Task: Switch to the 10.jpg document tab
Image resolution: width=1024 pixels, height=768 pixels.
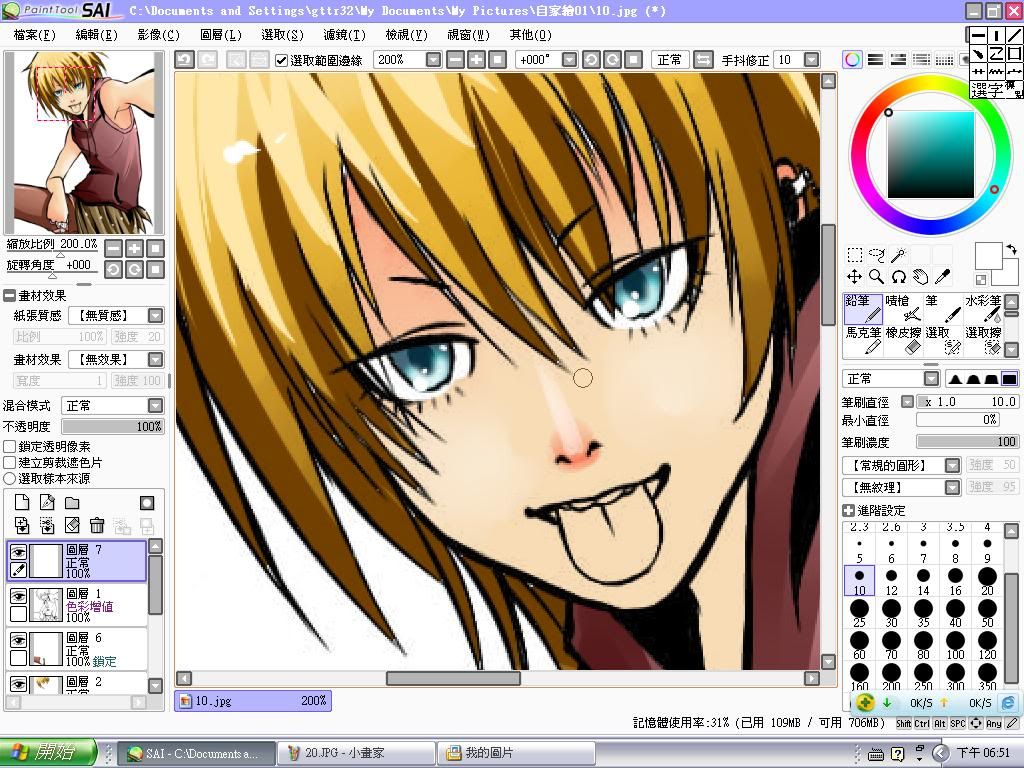Action: tap(253, 701)
